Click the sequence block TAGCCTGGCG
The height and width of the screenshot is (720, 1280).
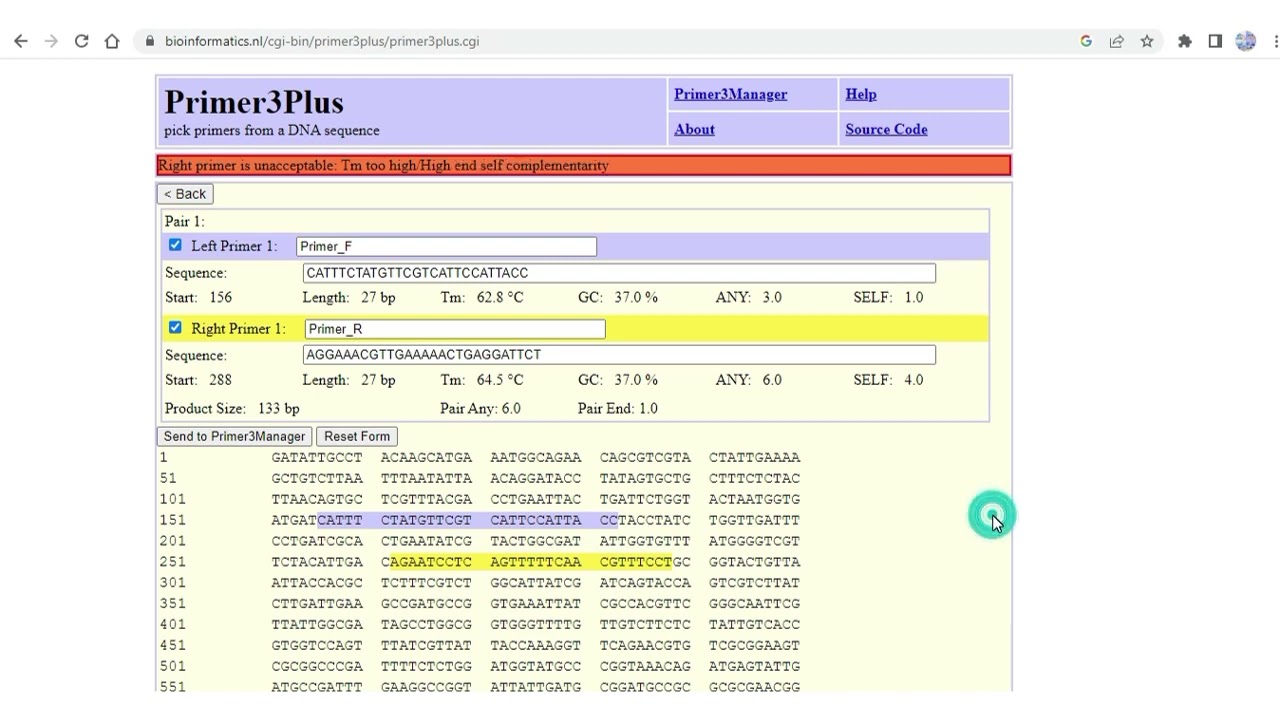(426, 625)
